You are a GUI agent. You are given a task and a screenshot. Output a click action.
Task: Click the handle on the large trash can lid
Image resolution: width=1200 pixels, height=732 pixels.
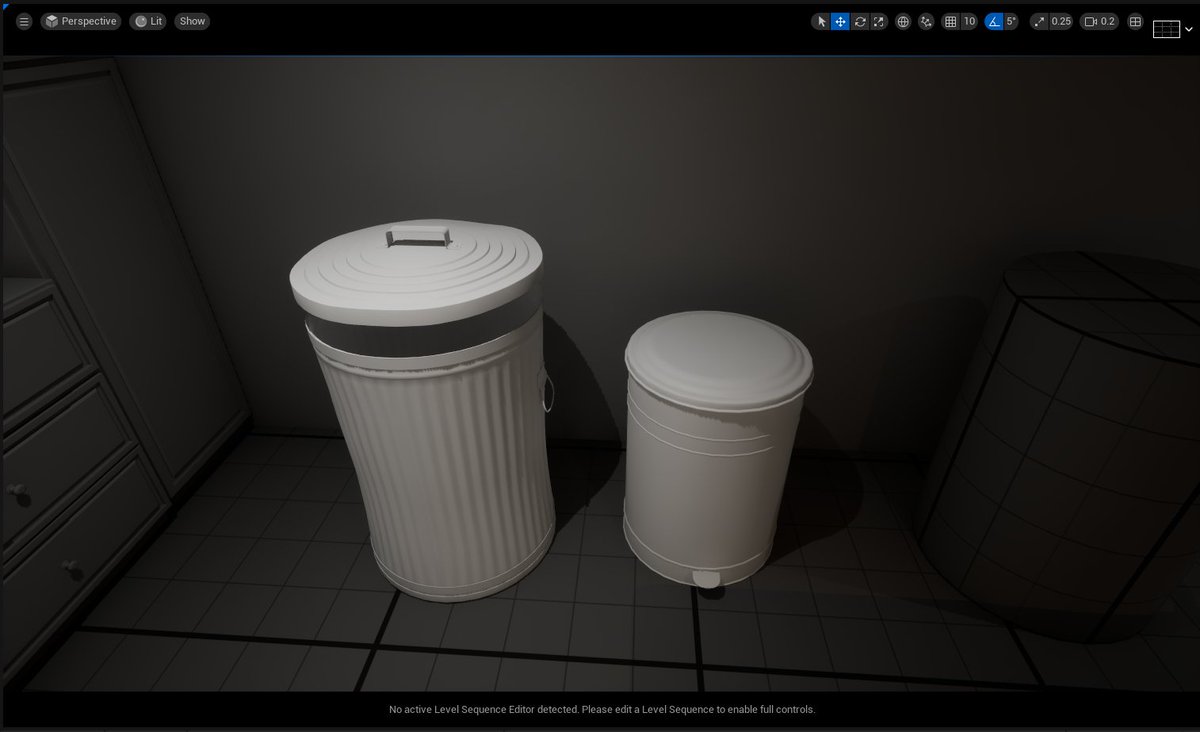419,237
